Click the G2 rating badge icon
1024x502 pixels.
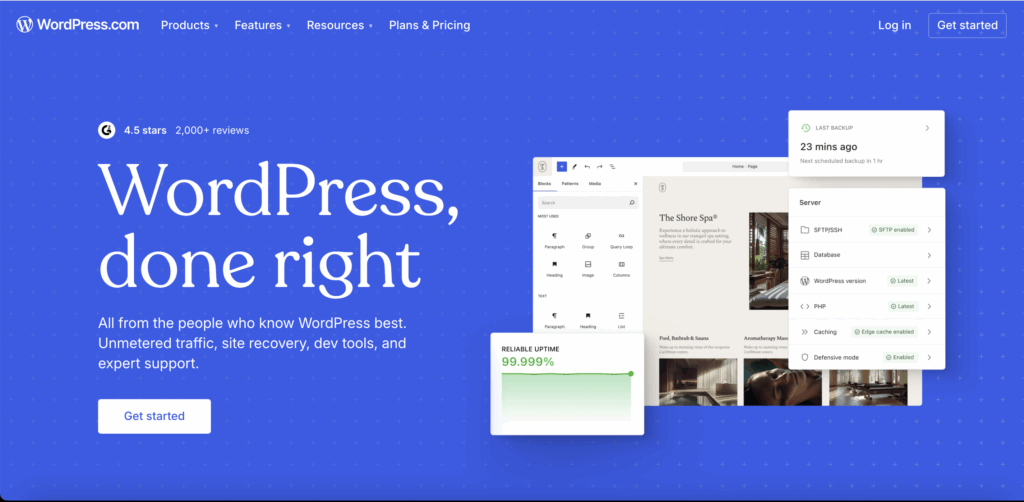point(106,130)
